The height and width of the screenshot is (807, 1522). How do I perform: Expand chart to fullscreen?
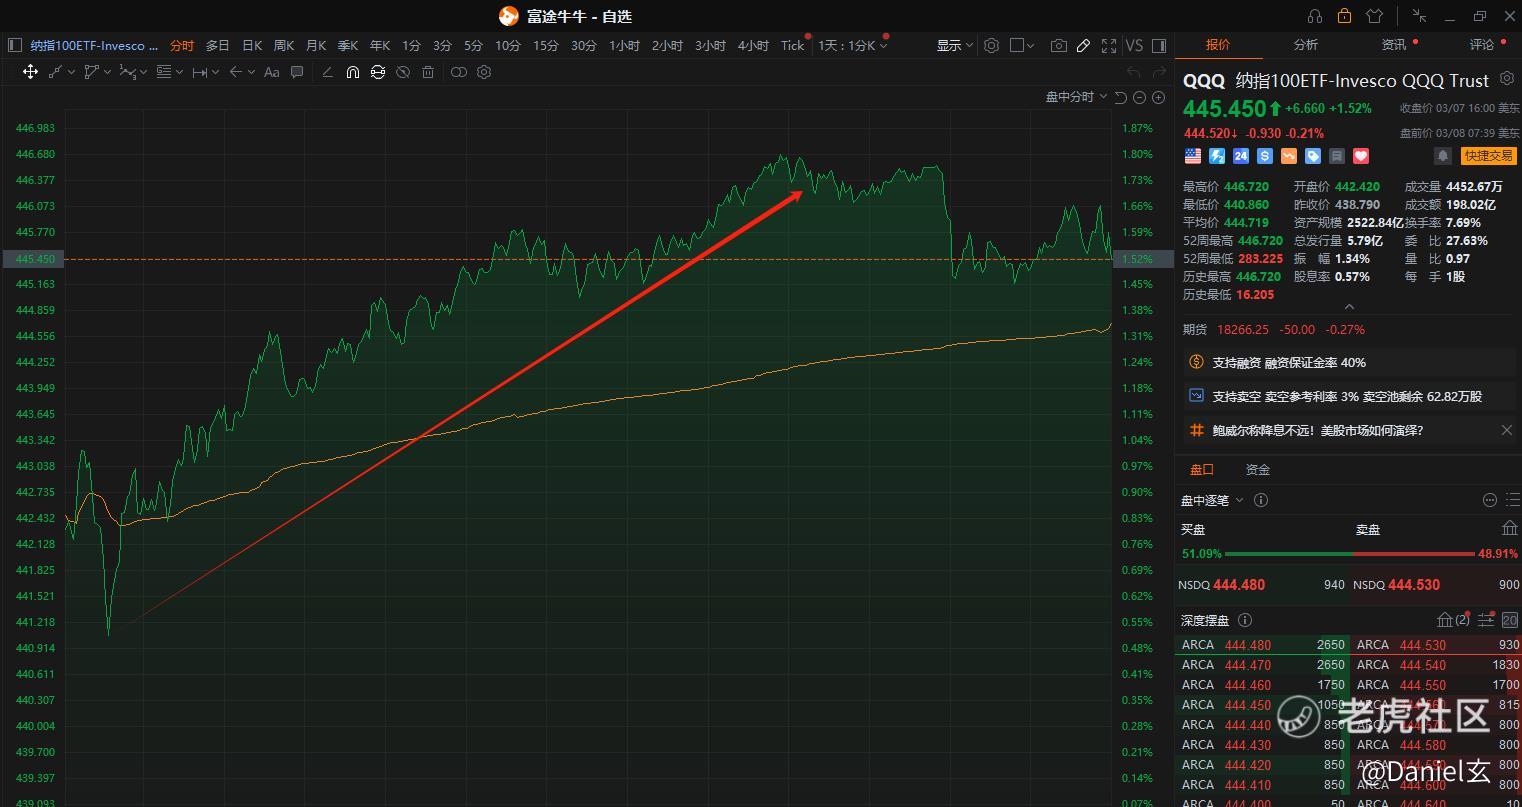1108,45
